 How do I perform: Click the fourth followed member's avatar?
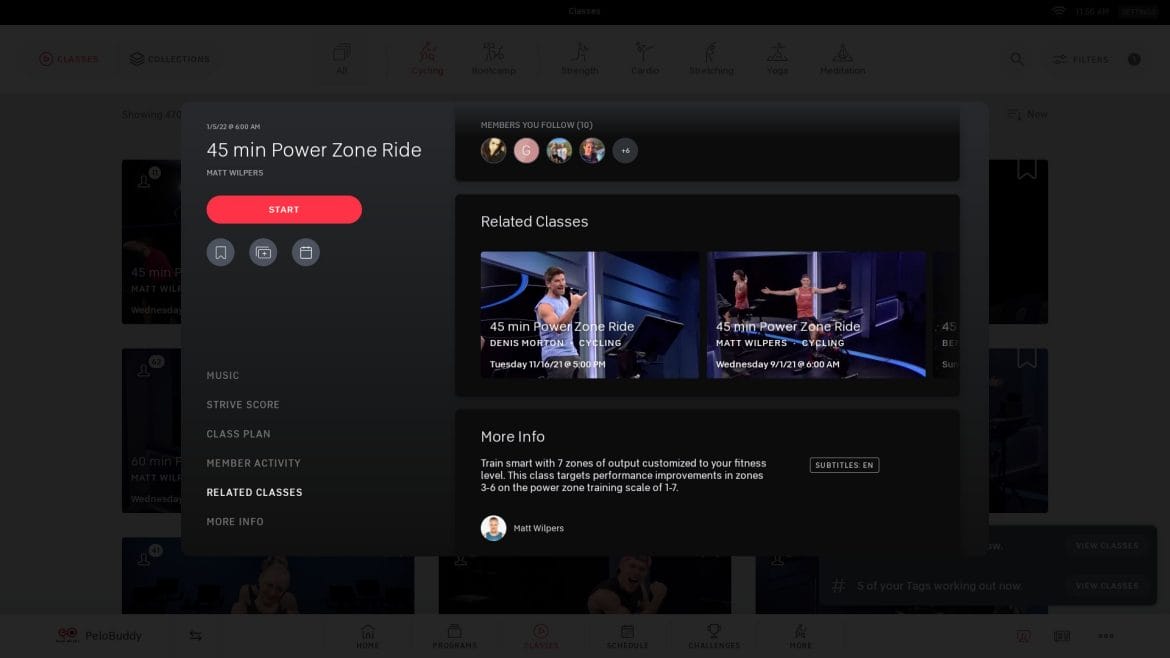[x=592, y=151]
